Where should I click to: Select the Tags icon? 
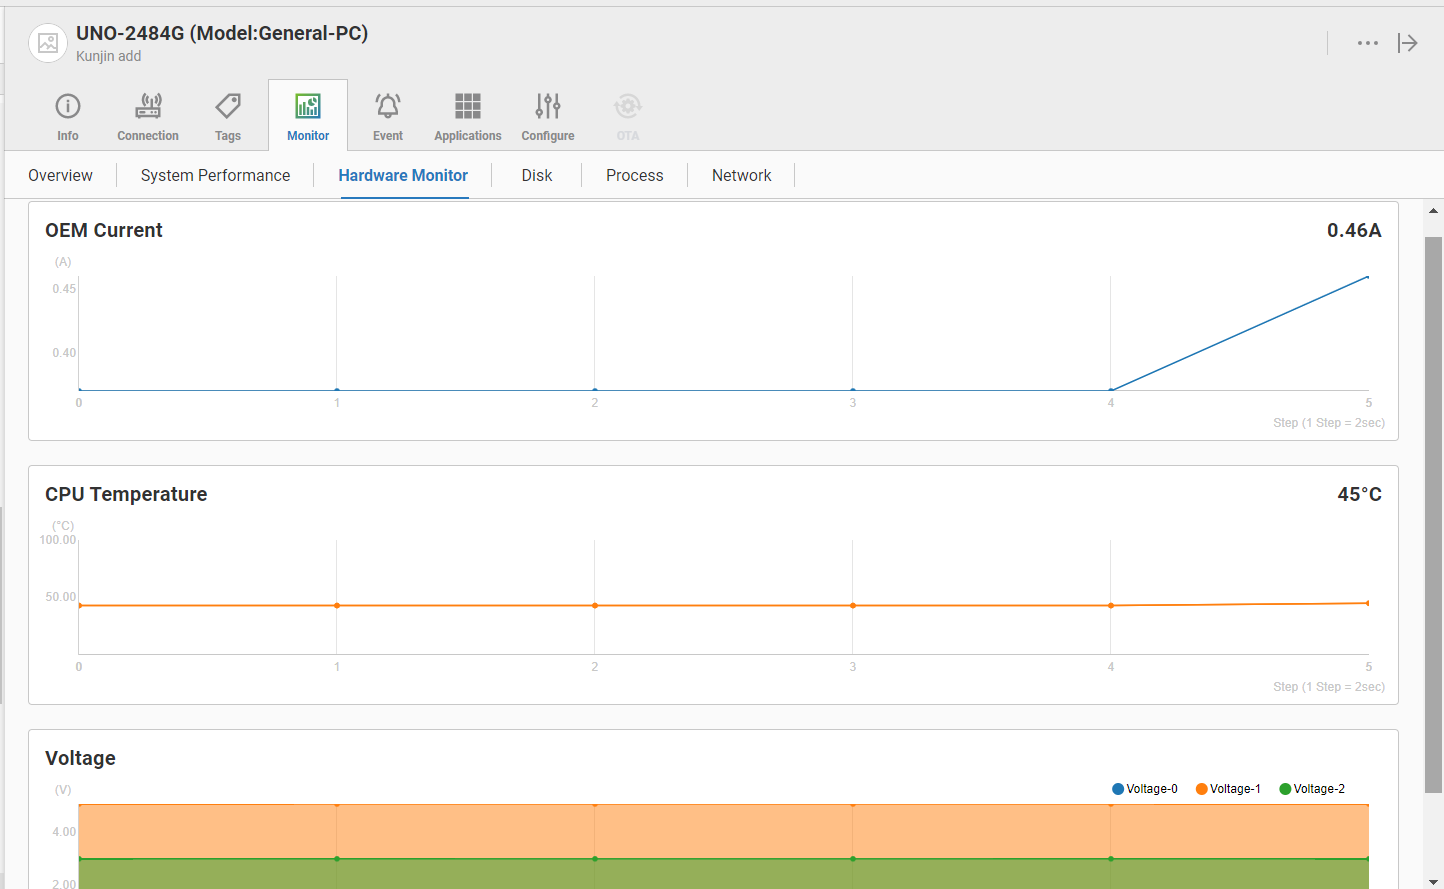[228, 106]
